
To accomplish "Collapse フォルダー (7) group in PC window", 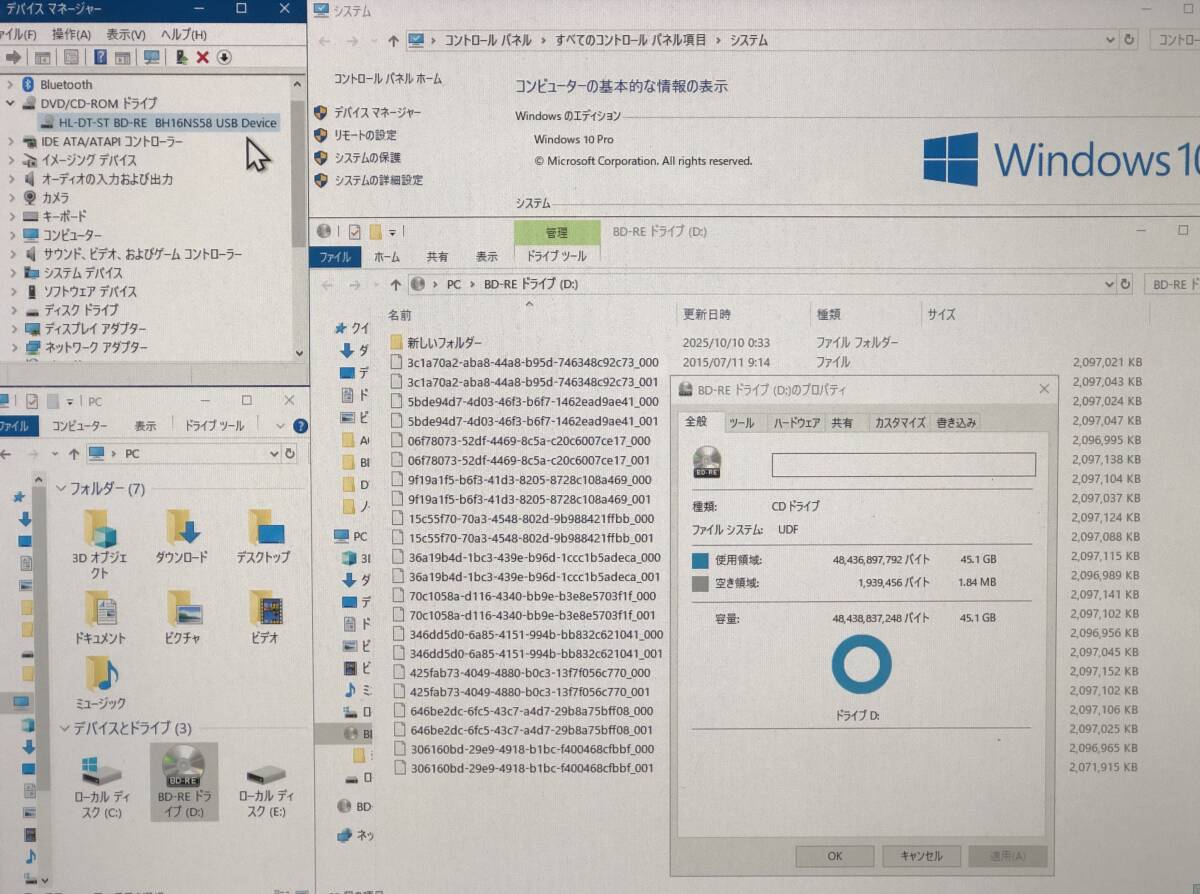I will tap(62, 489).
